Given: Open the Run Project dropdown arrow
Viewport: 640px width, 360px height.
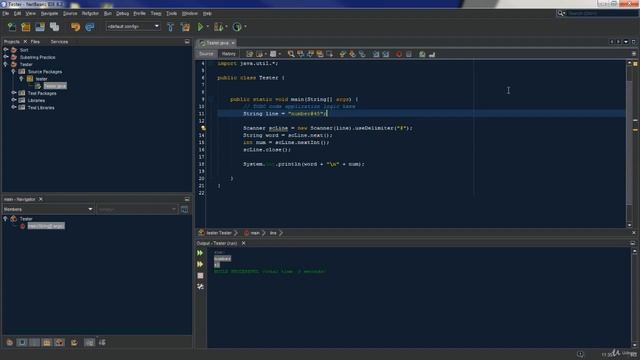Looking at the screenshot, I should [x=208, y=27].
